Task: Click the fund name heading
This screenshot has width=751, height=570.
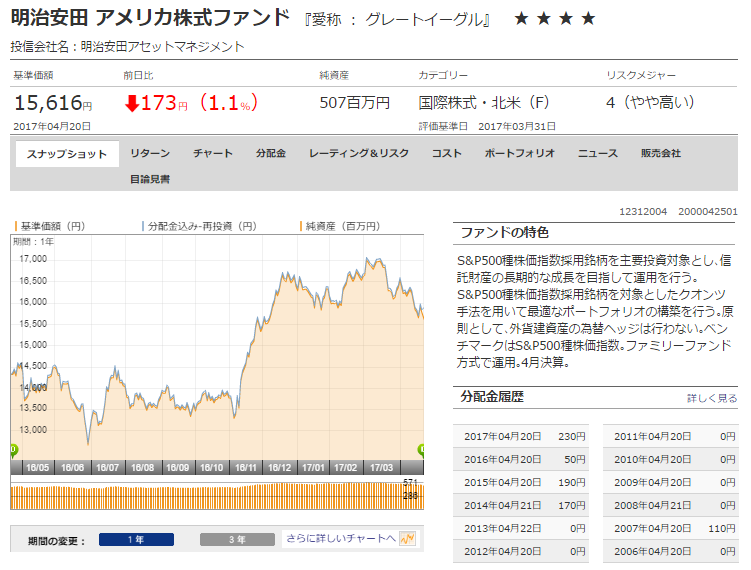Action: coord(150,18)
